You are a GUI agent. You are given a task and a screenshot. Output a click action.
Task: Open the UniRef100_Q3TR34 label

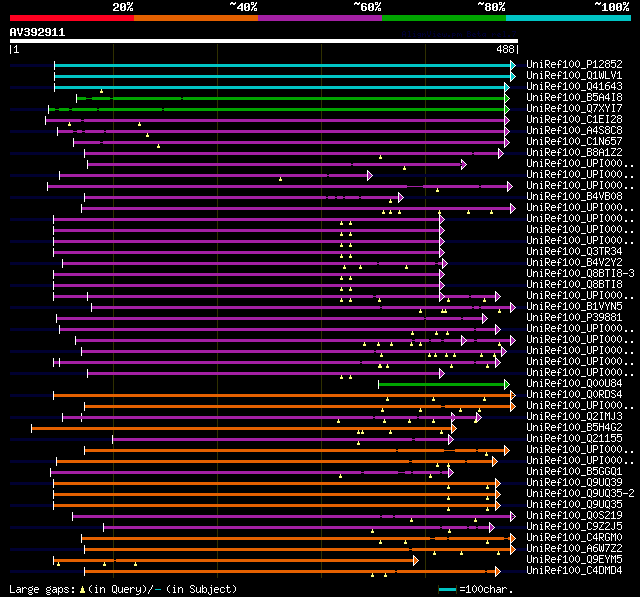click(574, 252)
